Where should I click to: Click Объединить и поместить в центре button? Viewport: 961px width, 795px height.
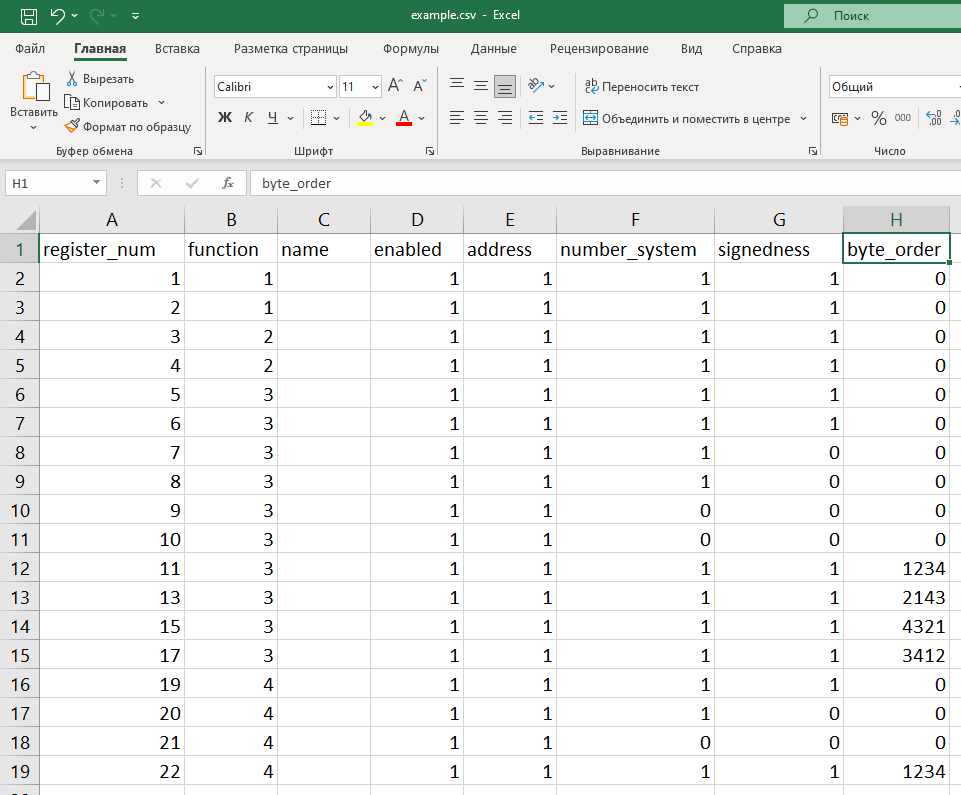click(x=686, y=118)
